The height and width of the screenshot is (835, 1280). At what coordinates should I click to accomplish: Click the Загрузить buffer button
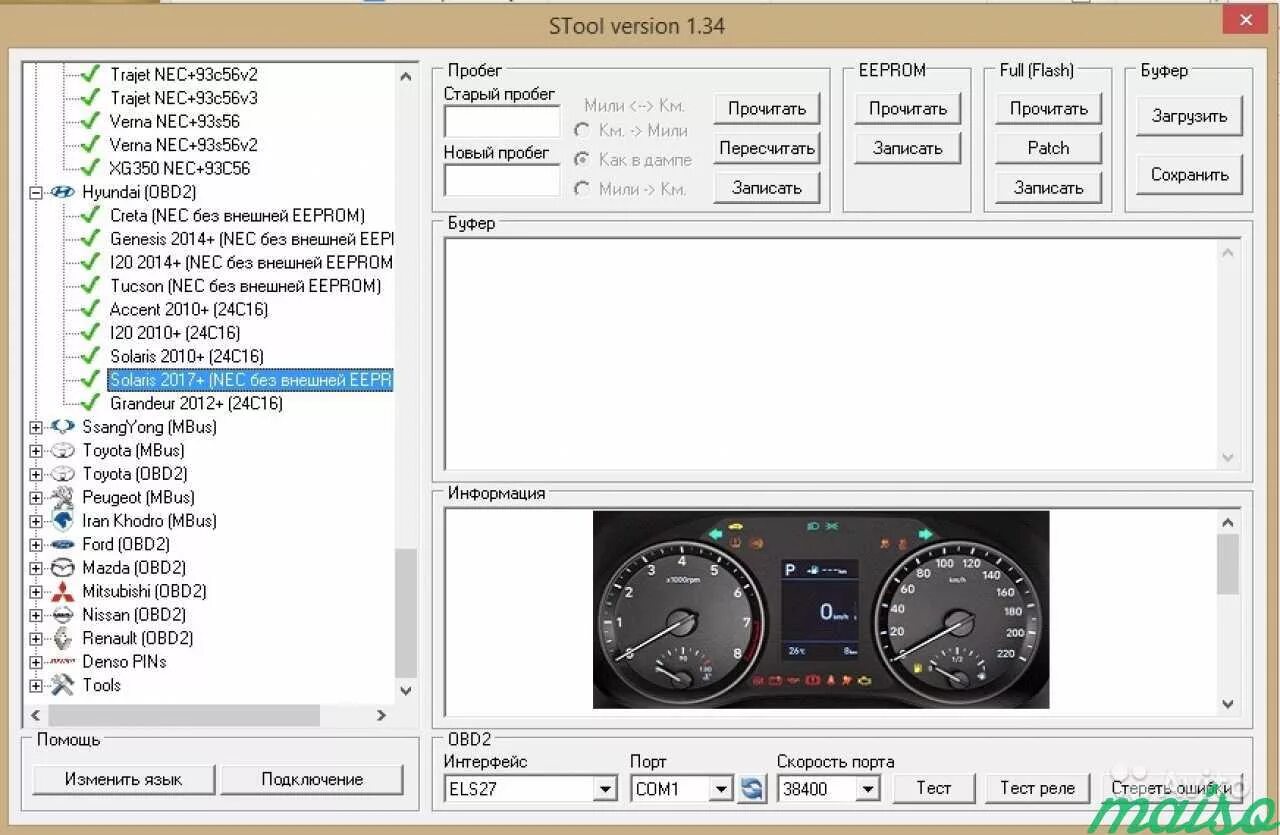click(x=1189, y=116)
